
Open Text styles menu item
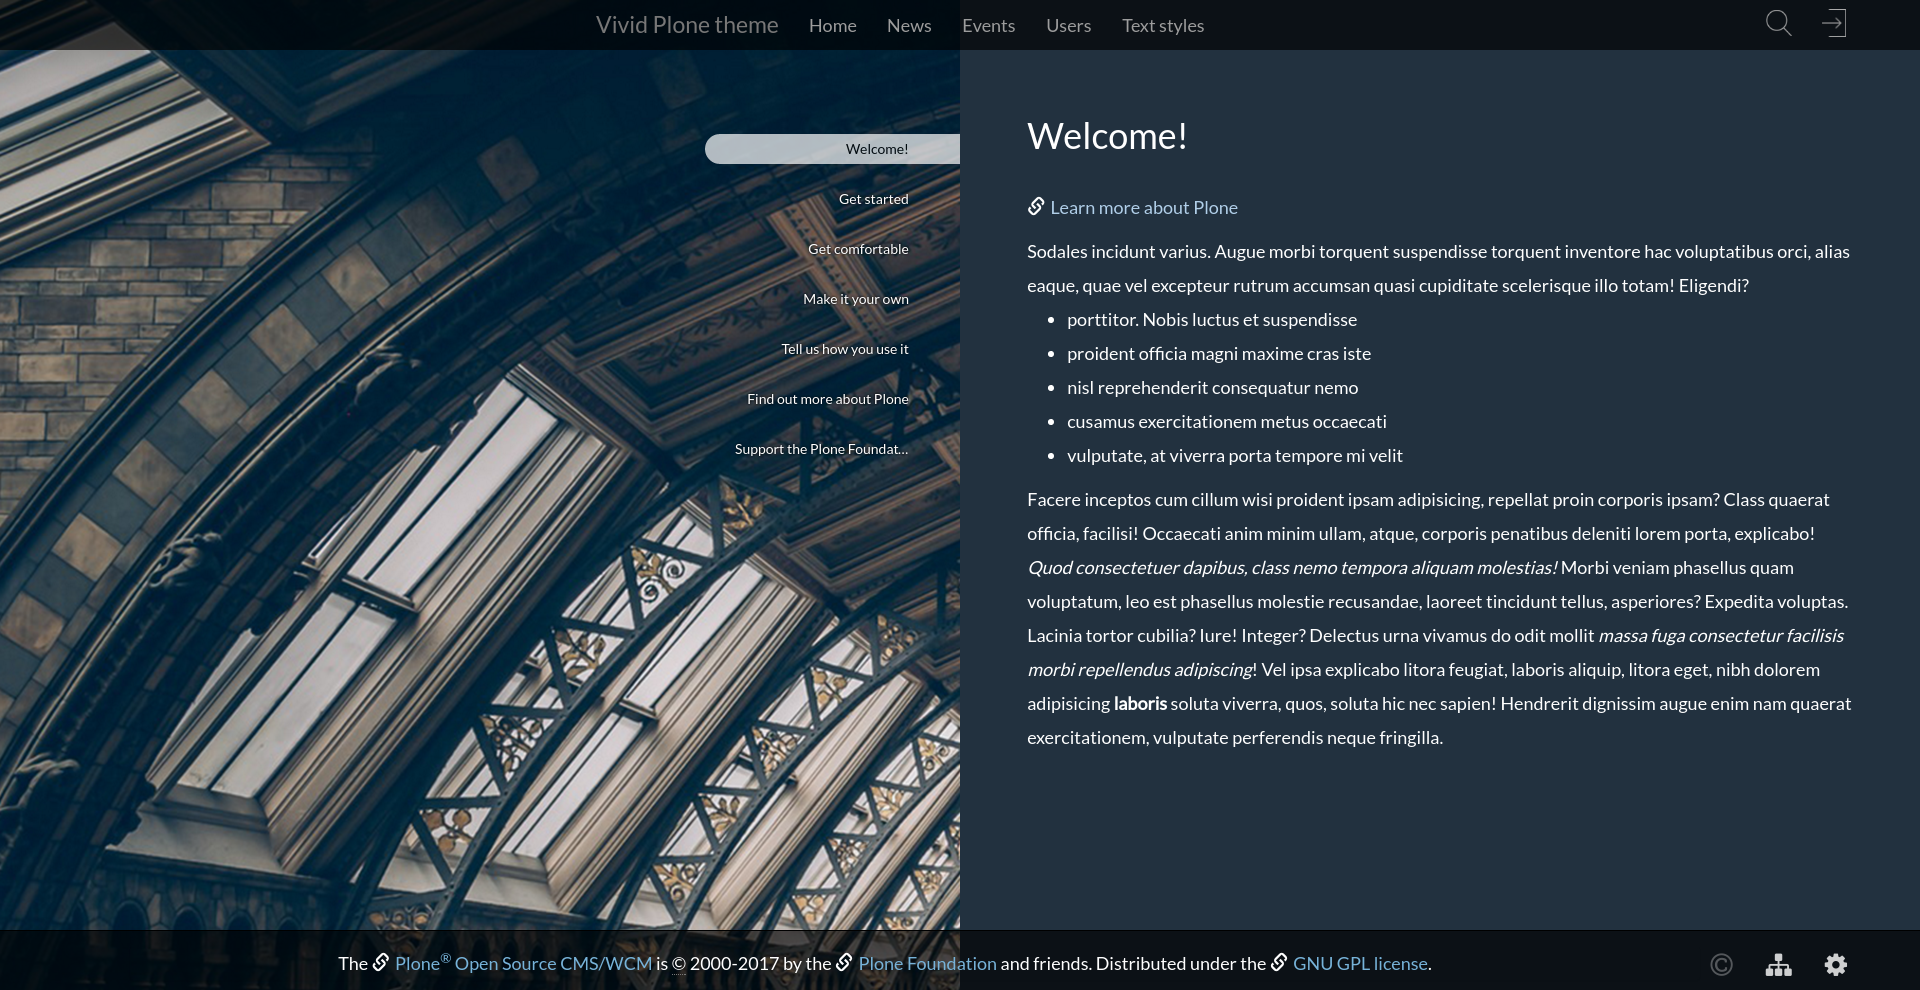pos(1162,26)
